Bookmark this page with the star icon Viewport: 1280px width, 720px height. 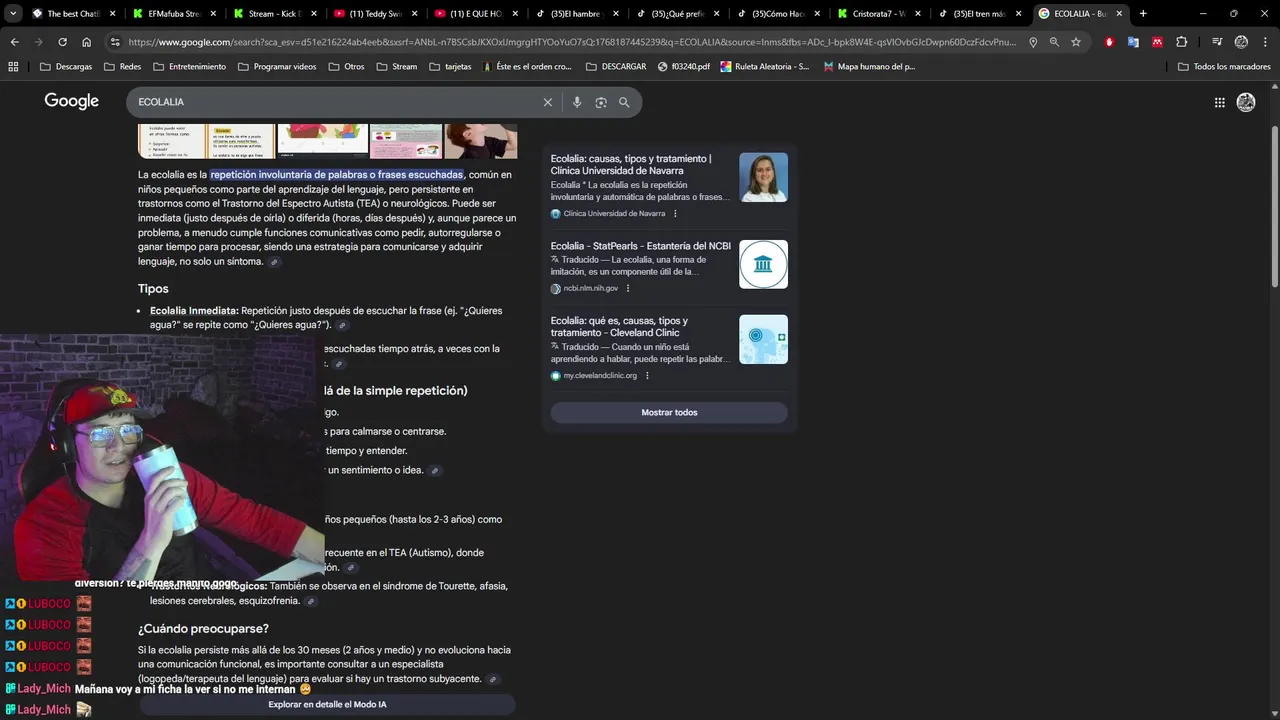tap(1076, 42)
